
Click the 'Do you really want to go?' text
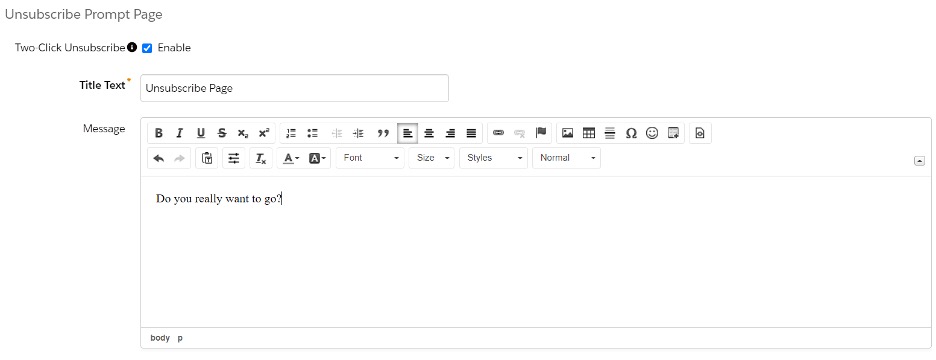[x=218, y=199]
